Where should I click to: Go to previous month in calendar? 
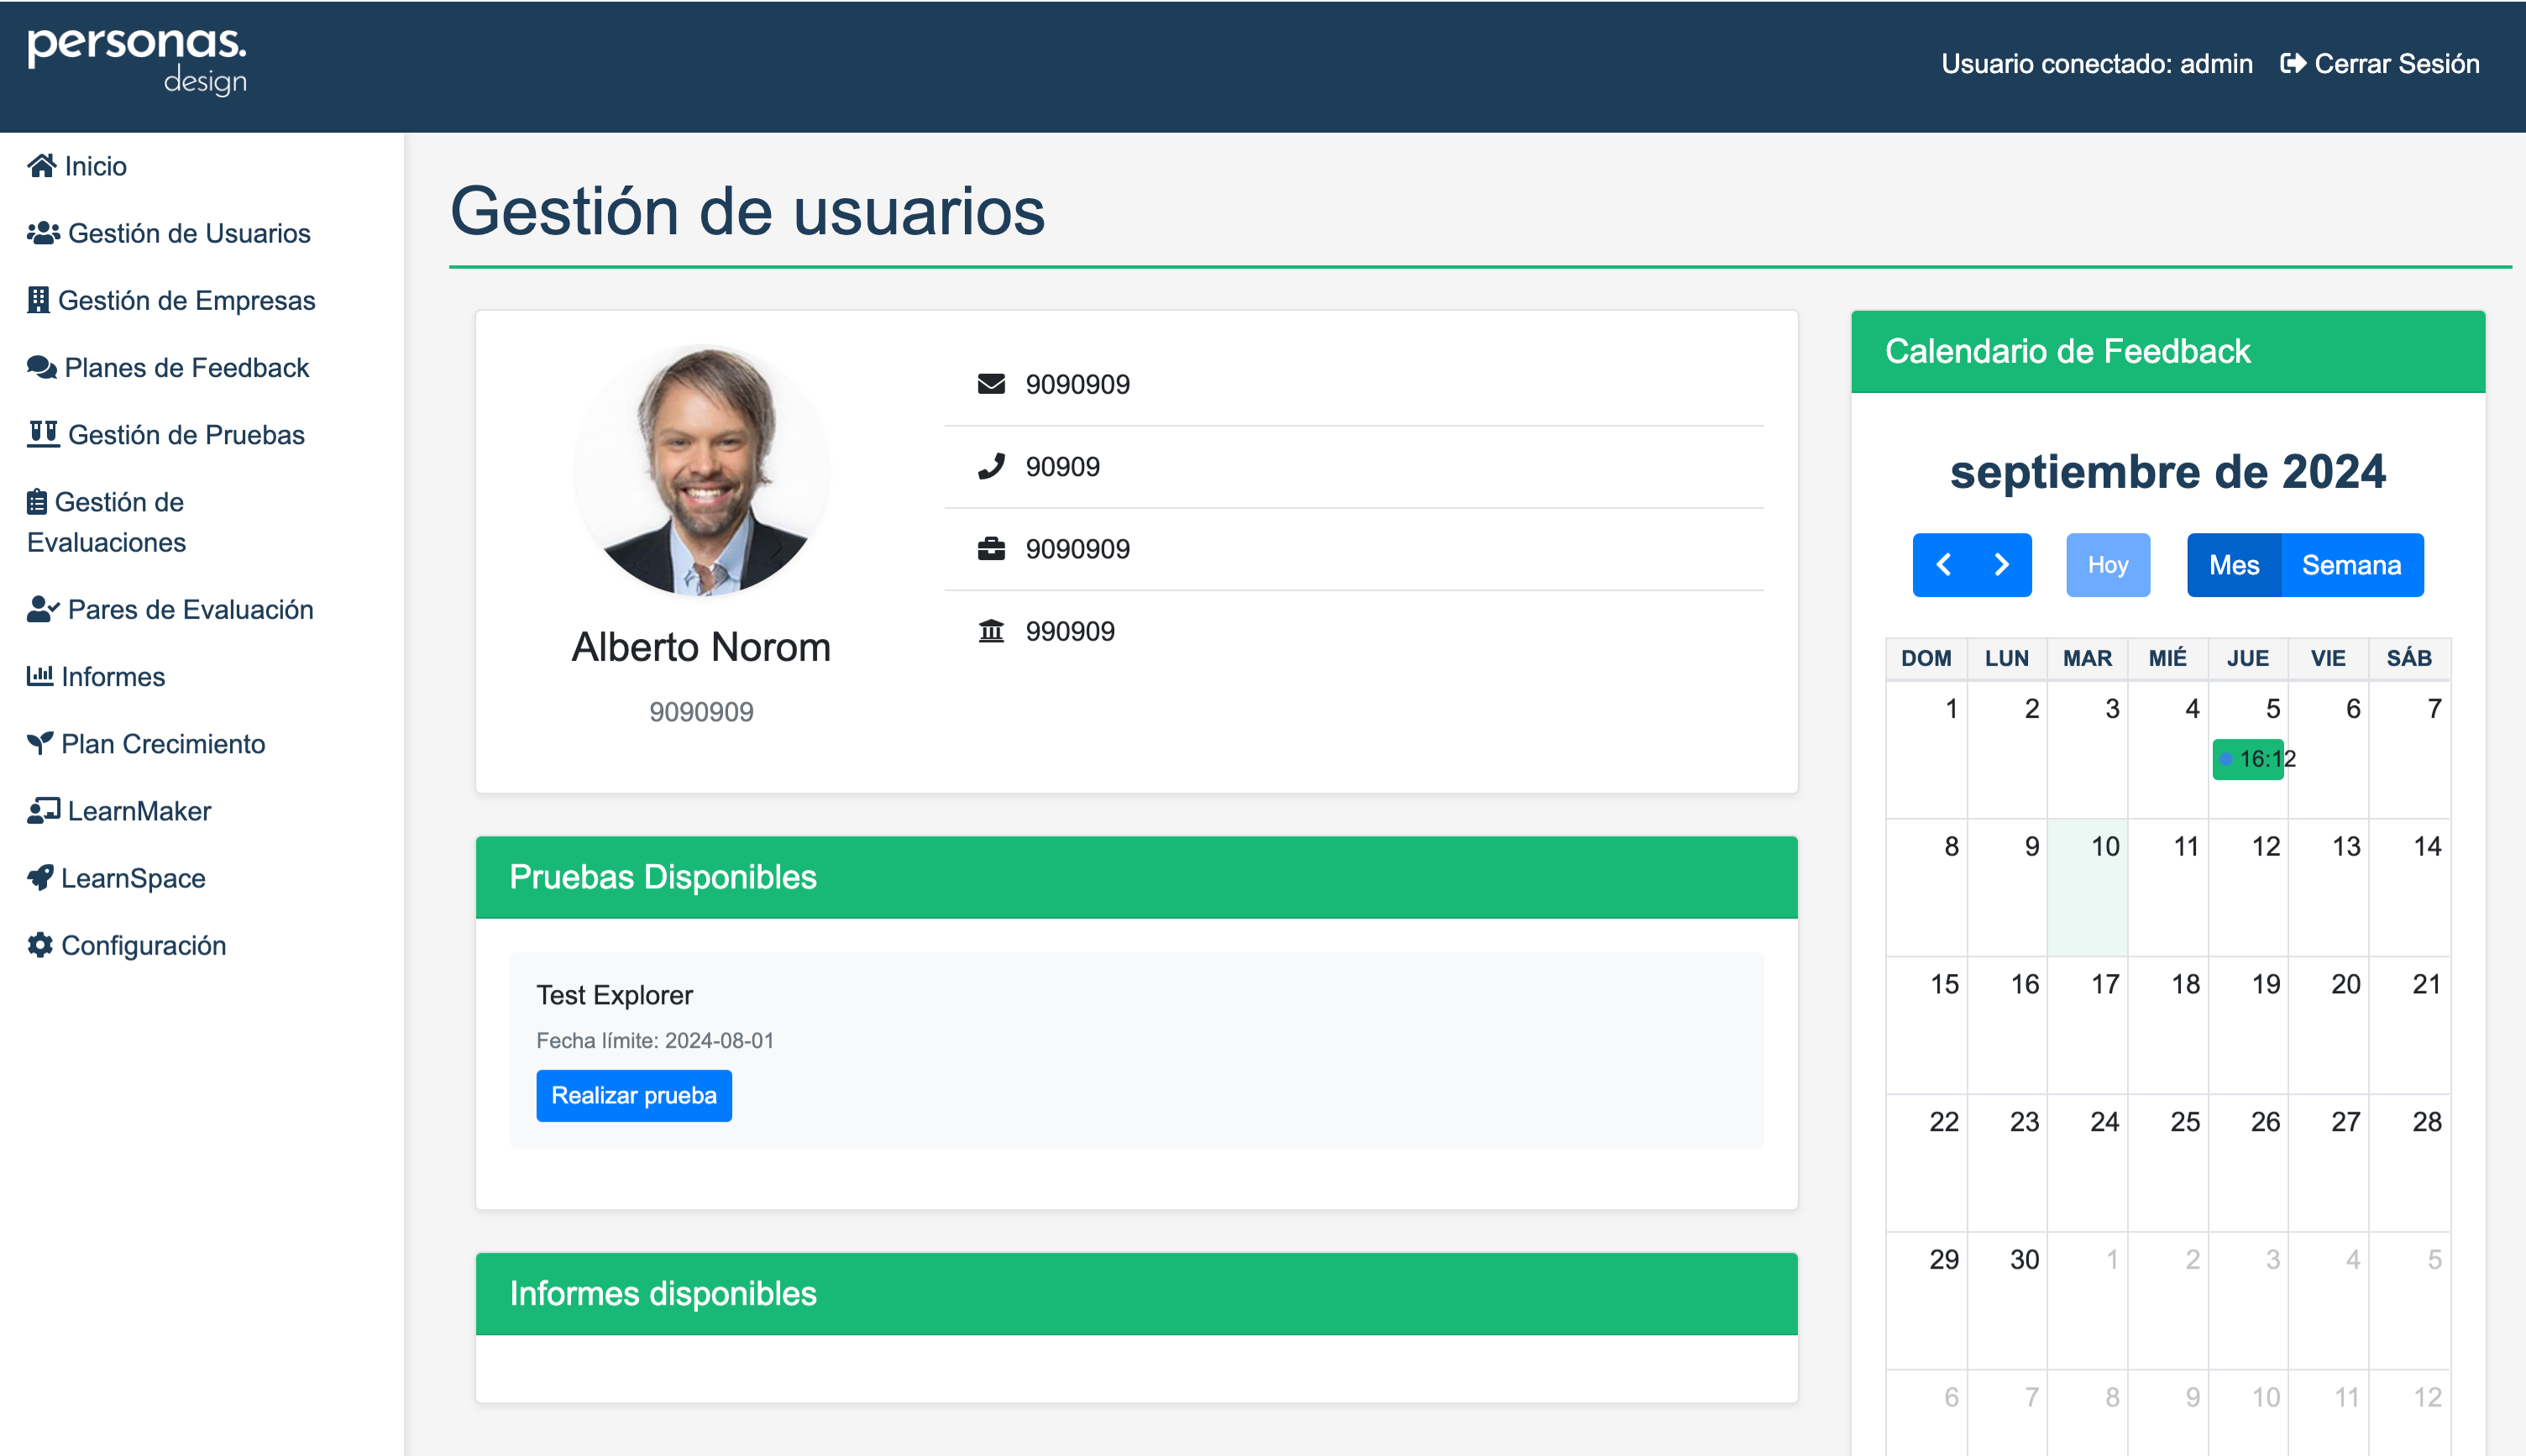(1943, 565)
